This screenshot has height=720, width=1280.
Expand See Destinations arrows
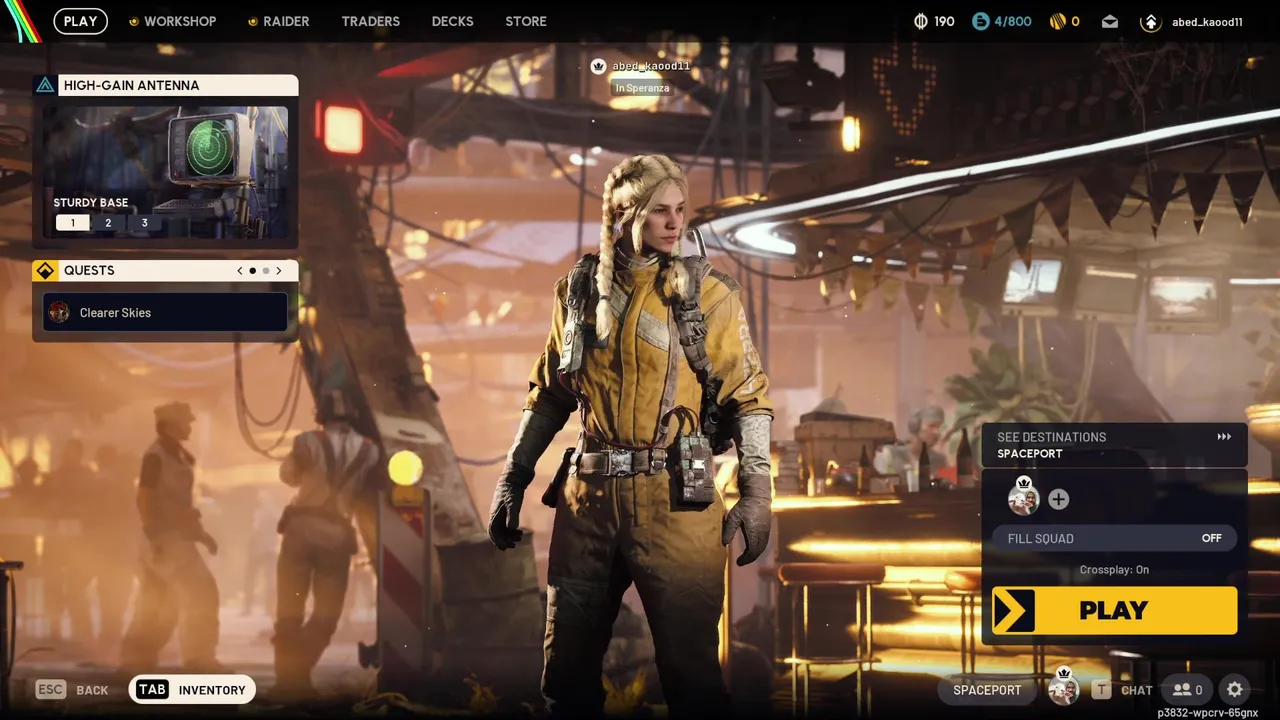point(1224,437)
